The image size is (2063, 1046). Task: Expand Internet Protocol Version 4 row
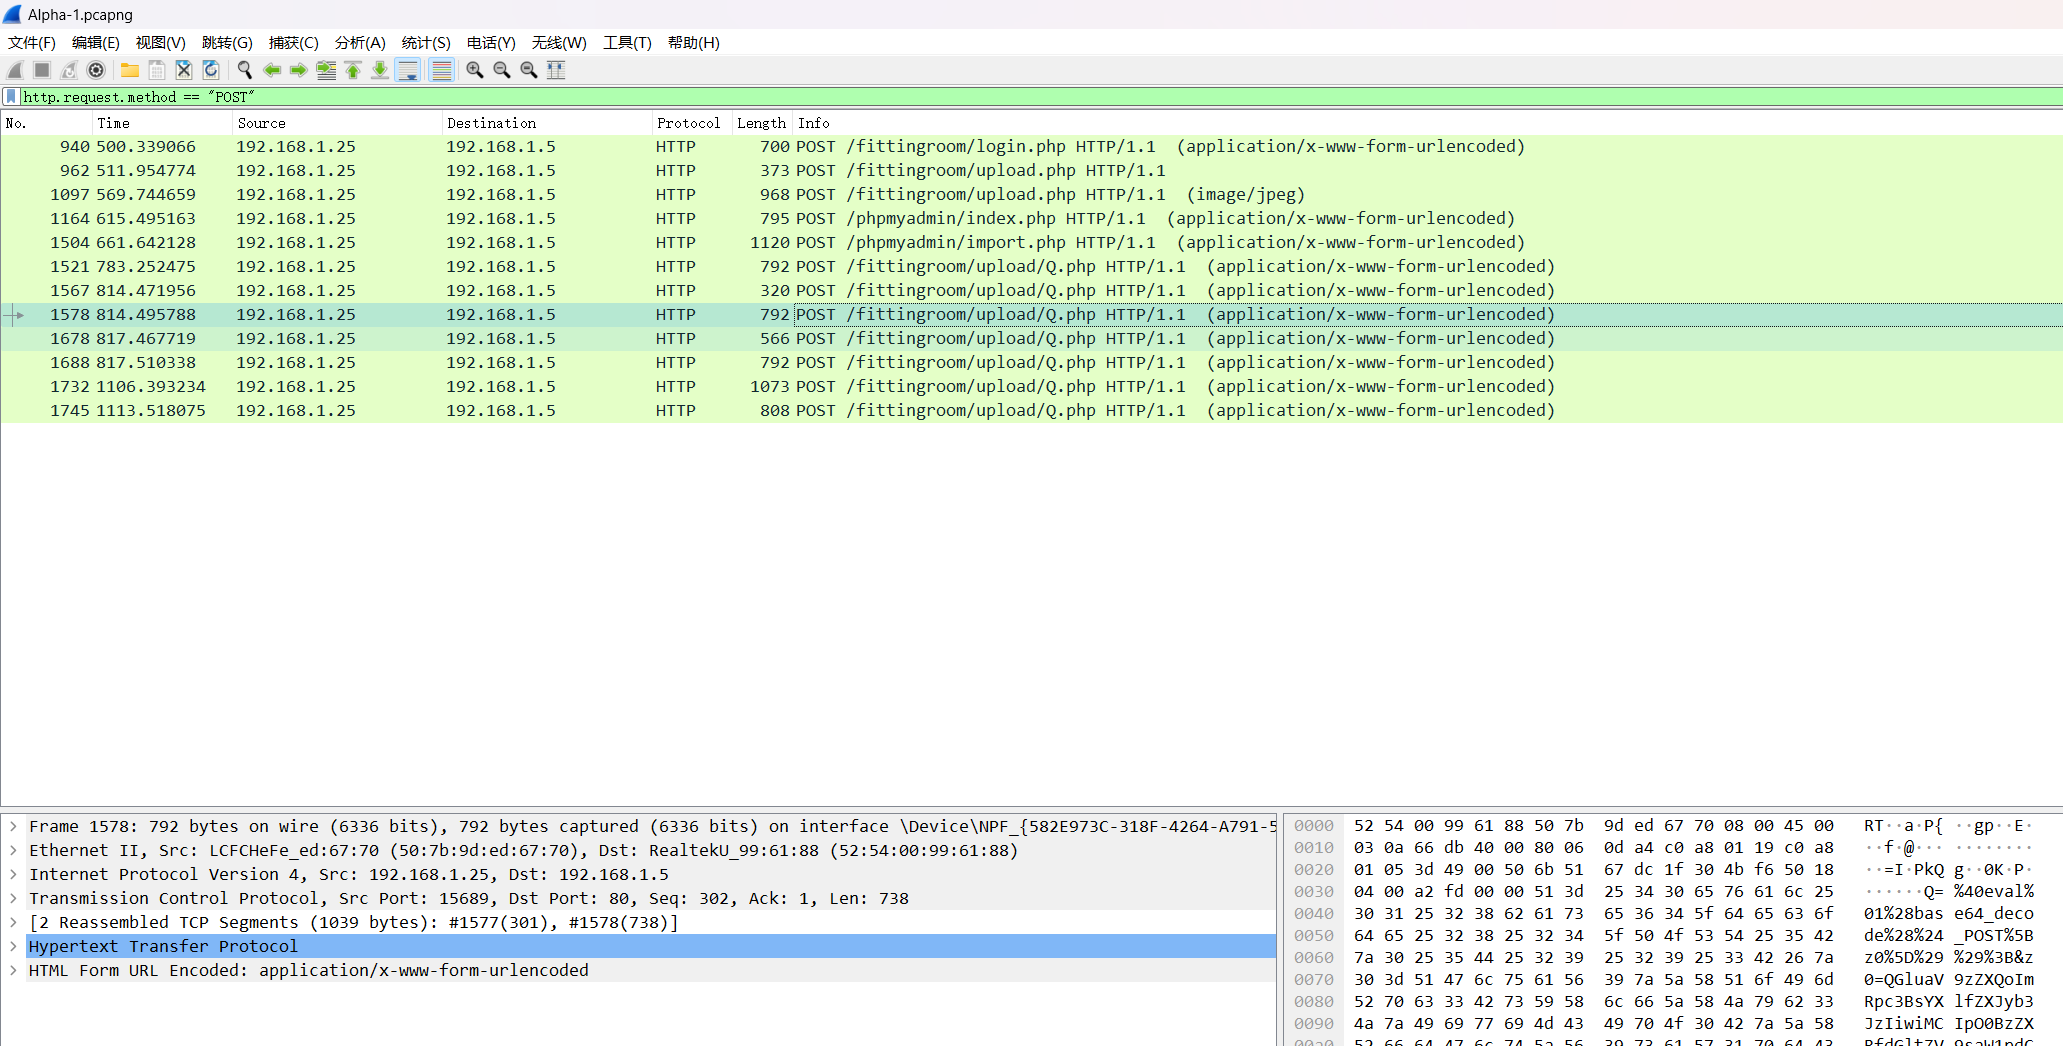(x=13, y=874)
